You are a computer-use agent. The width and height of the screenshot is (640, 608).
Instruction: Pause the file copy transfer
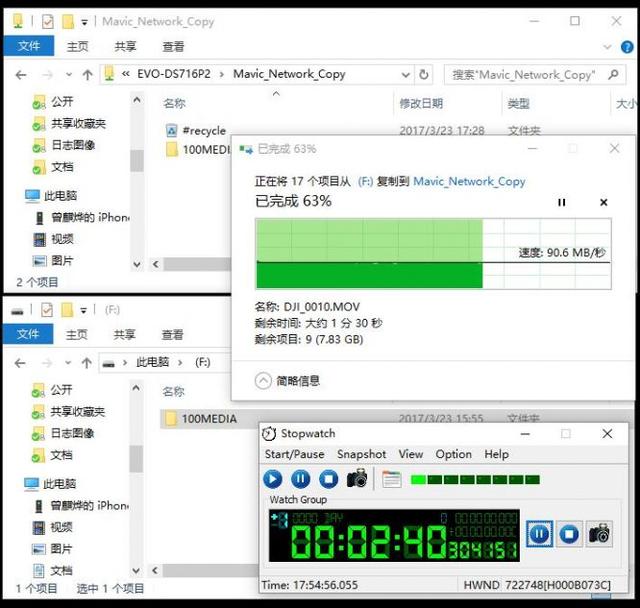pyautogui.click(x=561, y=202)
